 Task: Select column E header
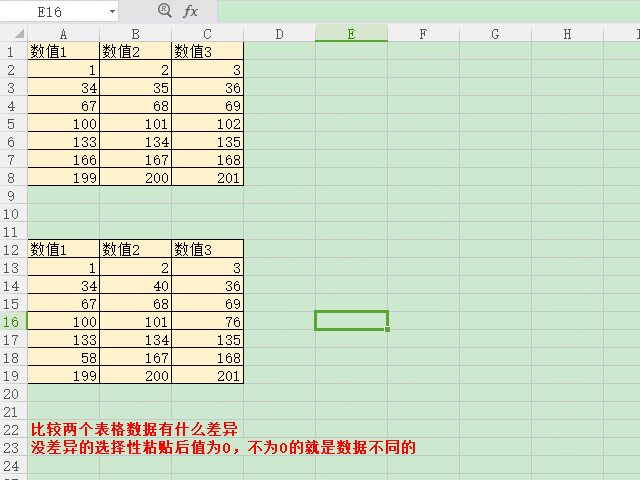351,33
